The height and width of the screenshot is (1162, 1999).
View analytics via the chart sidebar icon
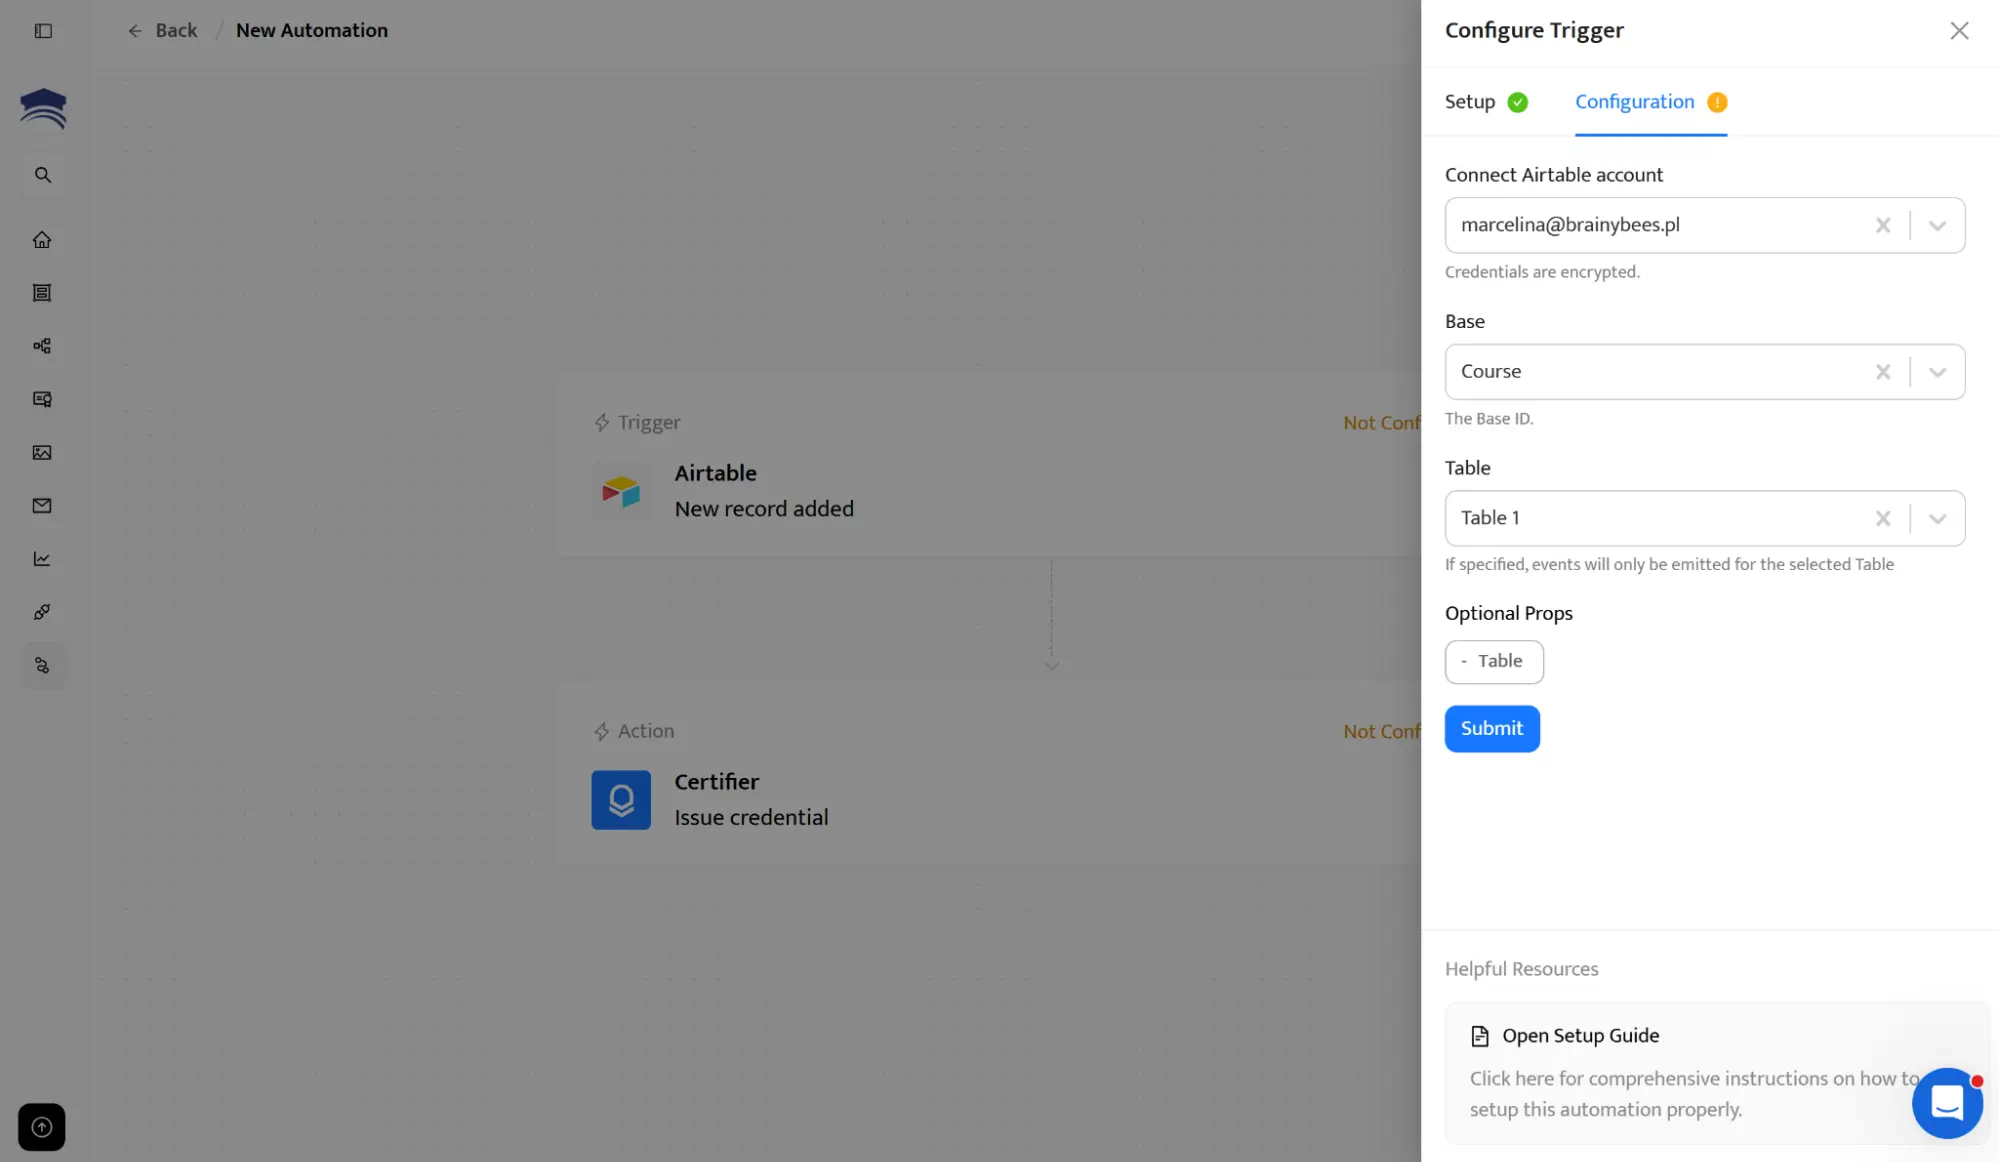coord(42,559)
